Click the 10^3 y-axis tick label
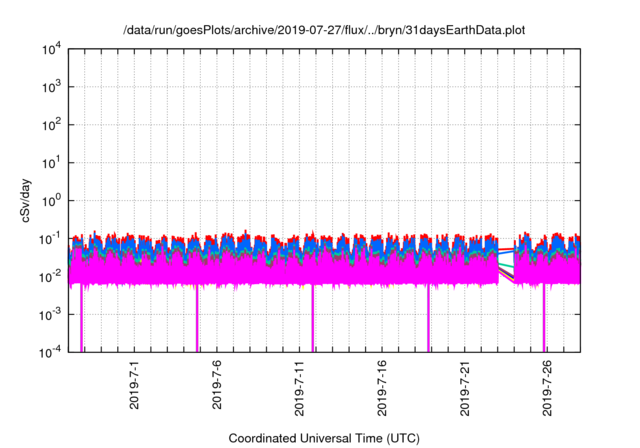The height and width of the screenshot is (448, 640). click(x=52, y=87)
